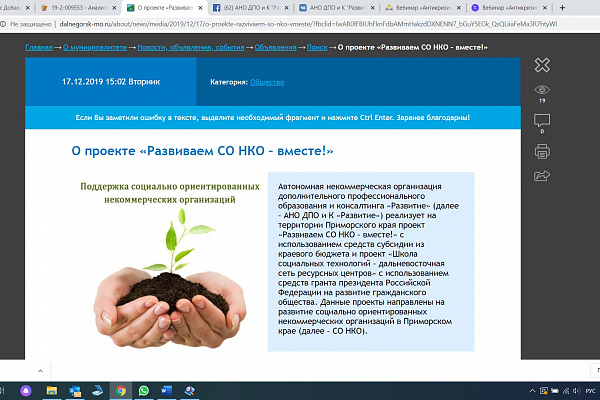This screenshot has height=400, width=600.
Task: Close the VK 'АНО ДПО и К' tab
Action: [372, 8]
